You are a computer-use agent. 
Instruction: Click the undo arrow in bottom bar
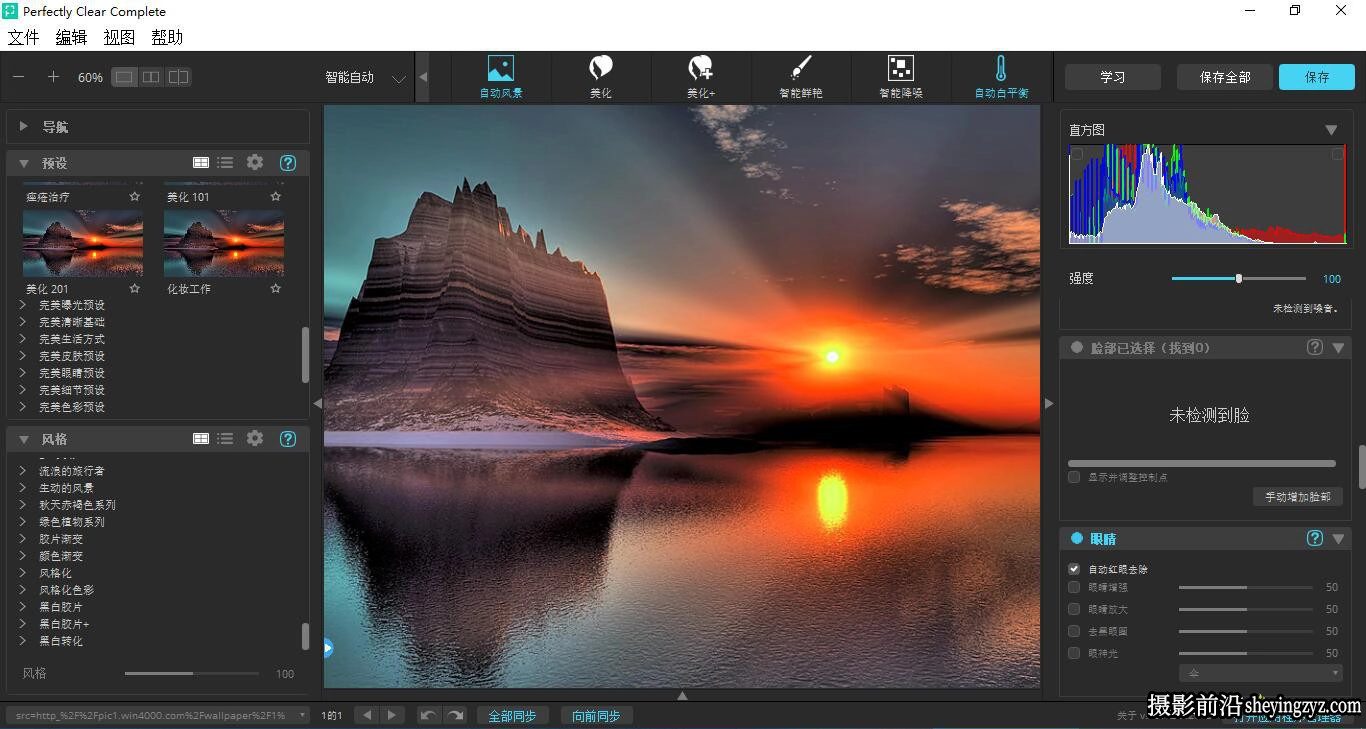tap(428, 715)
